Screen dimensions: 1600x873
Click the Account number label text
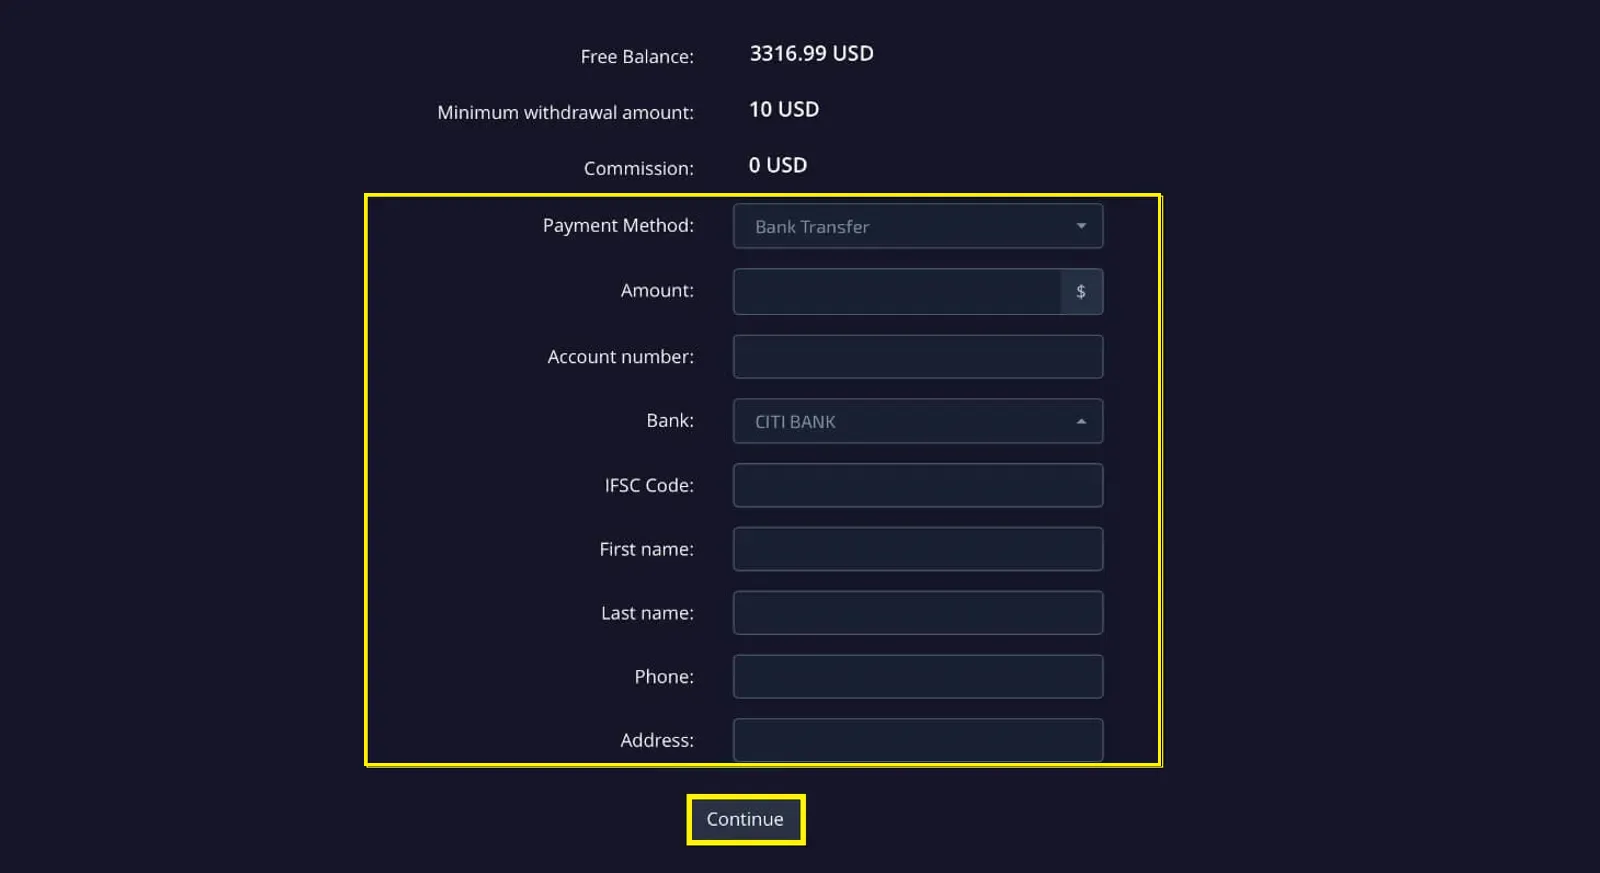(x=620, y=357)
